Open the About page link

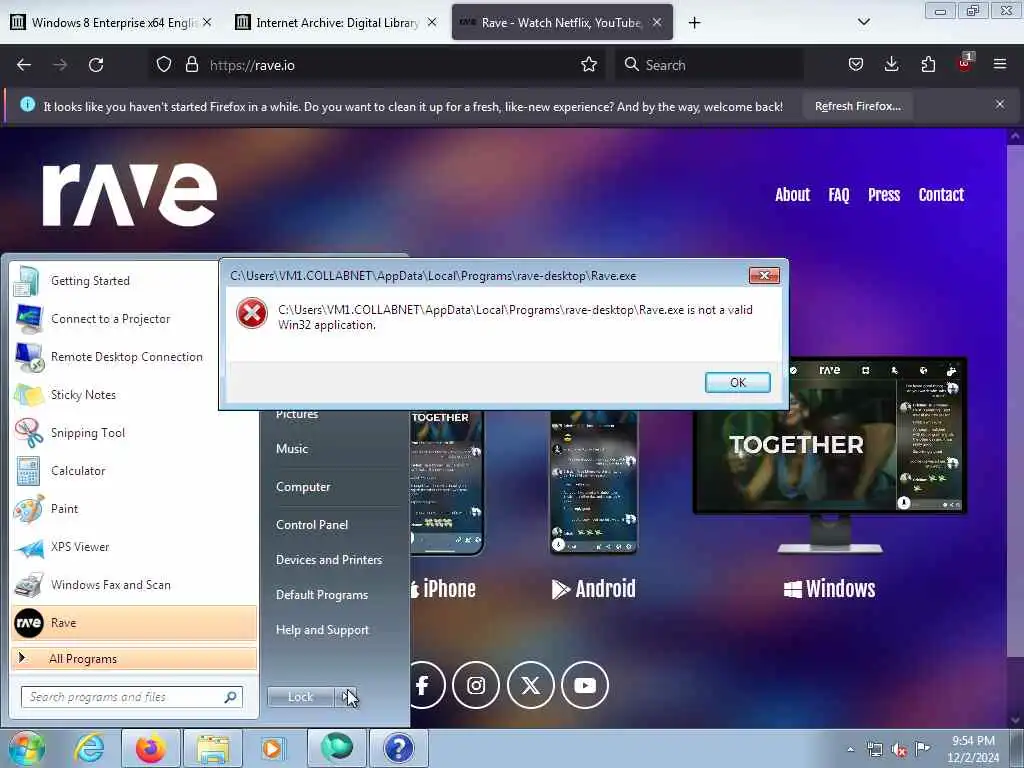(792, 195)
